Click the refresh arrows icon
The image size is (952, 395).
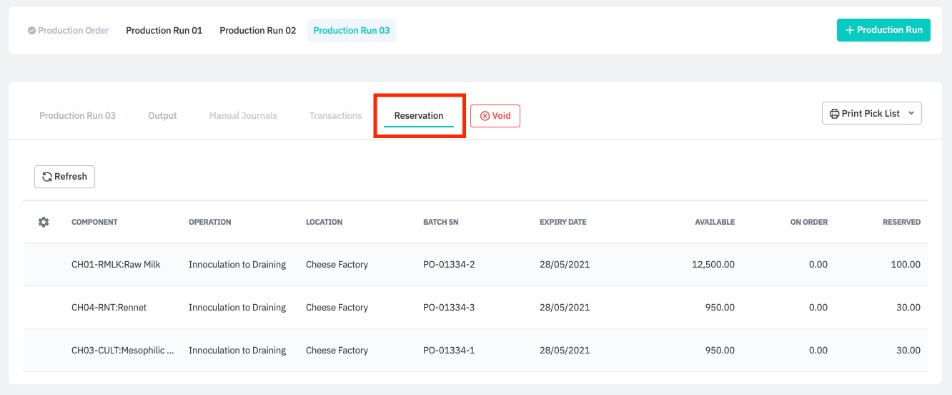click(46, 177)
